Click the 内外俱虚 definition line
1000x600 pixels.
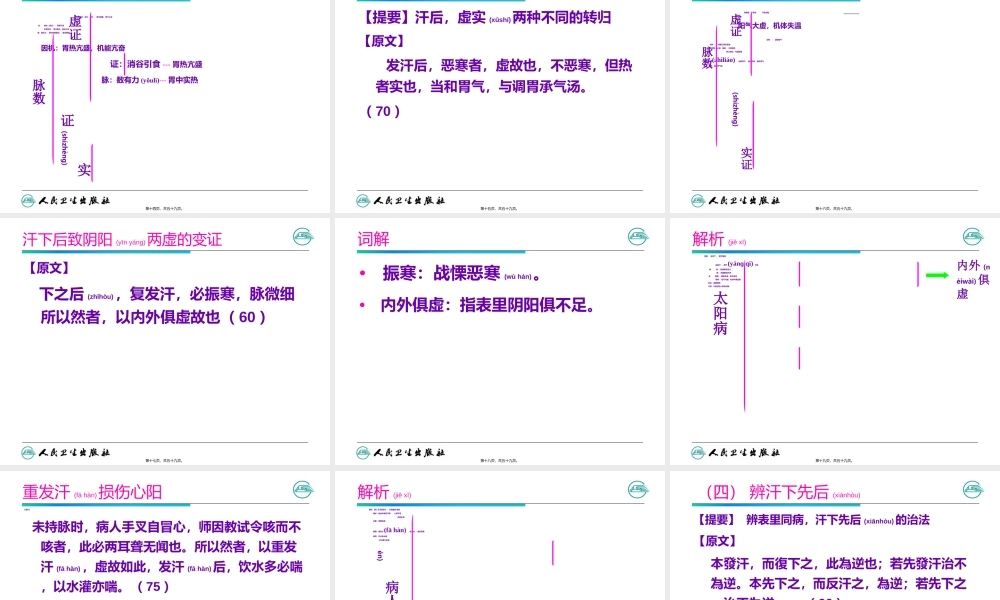(x=470, y=307)
